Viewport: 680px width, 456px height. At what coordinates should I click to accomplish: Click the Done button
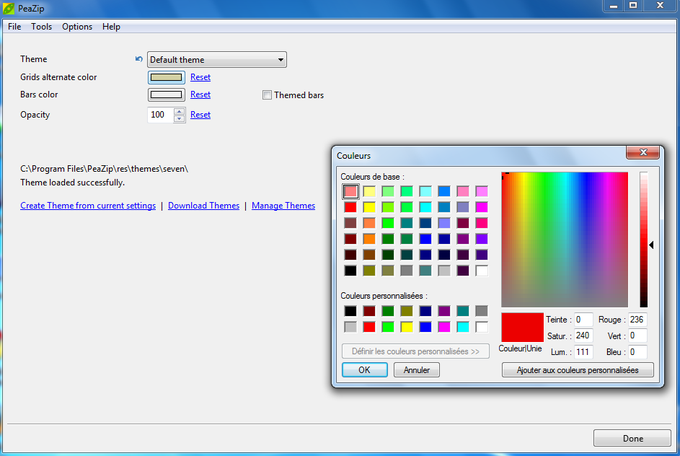coord(632,438)
